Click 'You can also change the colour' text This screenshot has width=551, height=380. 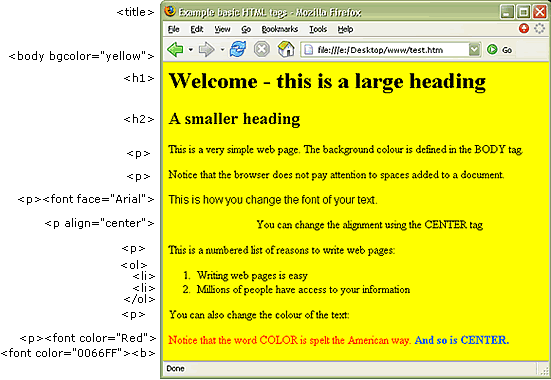[259, 315]
